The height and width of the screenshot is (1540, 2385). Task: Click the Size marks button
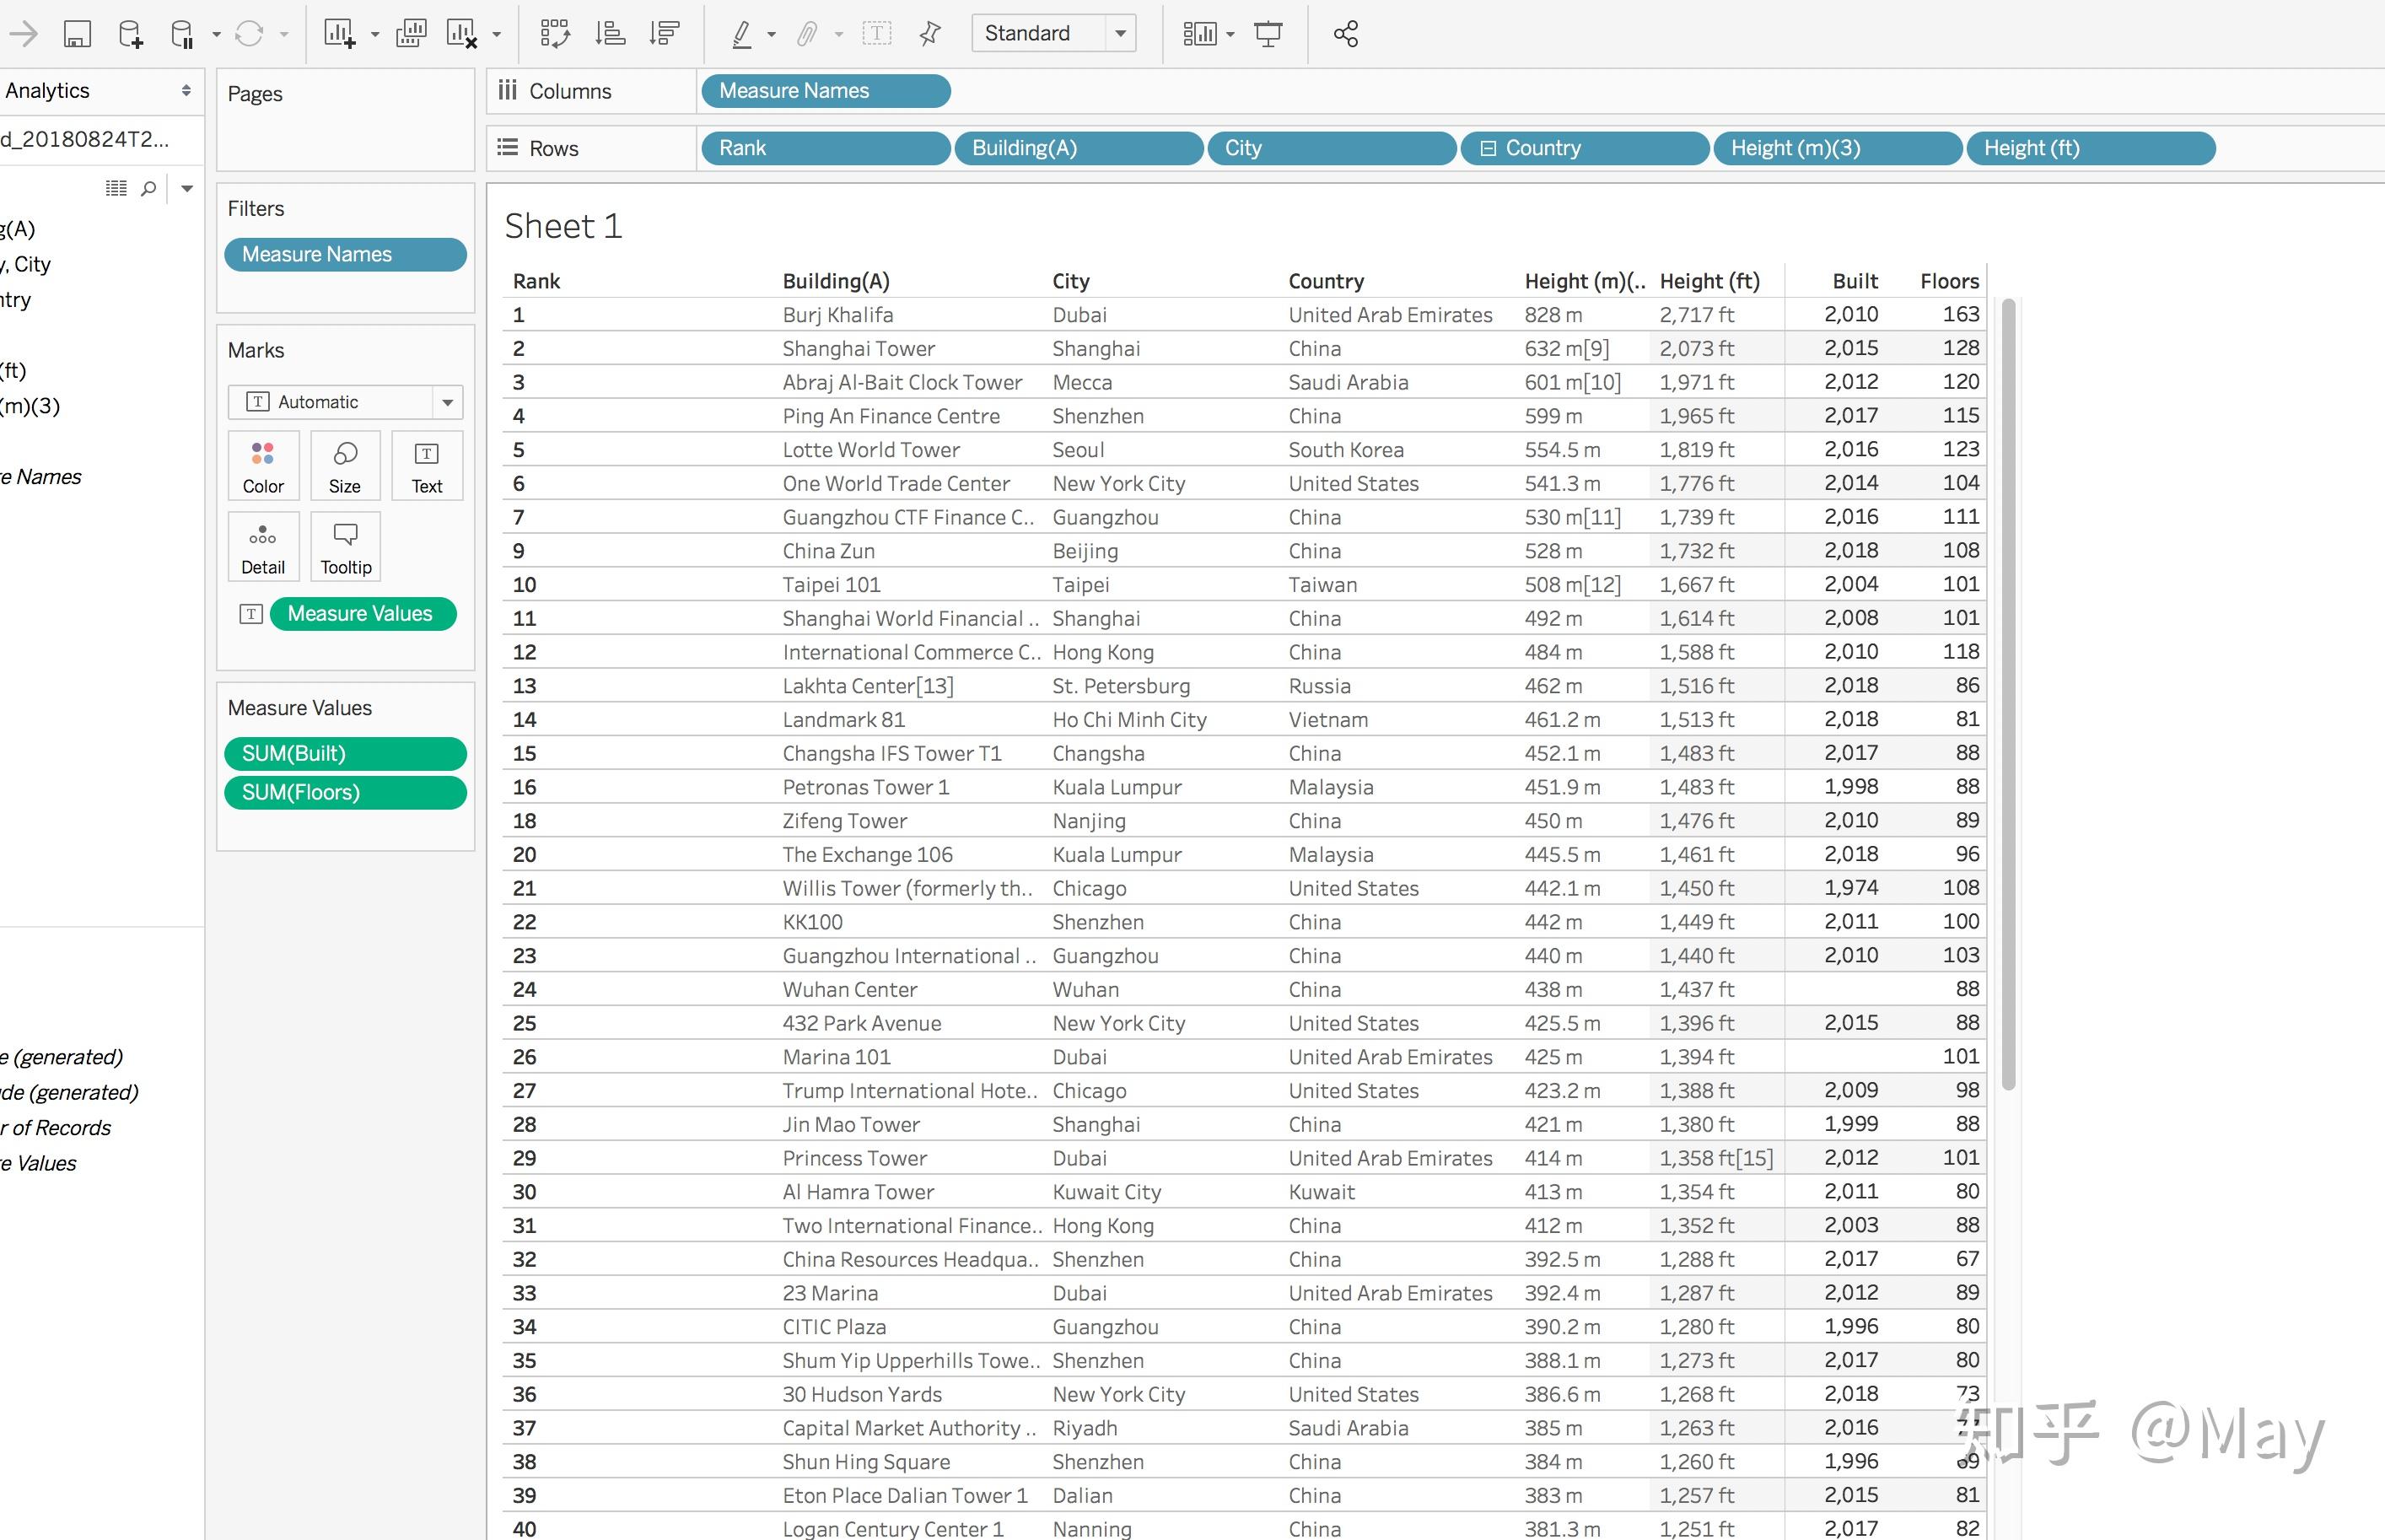[x=345, y=466]
